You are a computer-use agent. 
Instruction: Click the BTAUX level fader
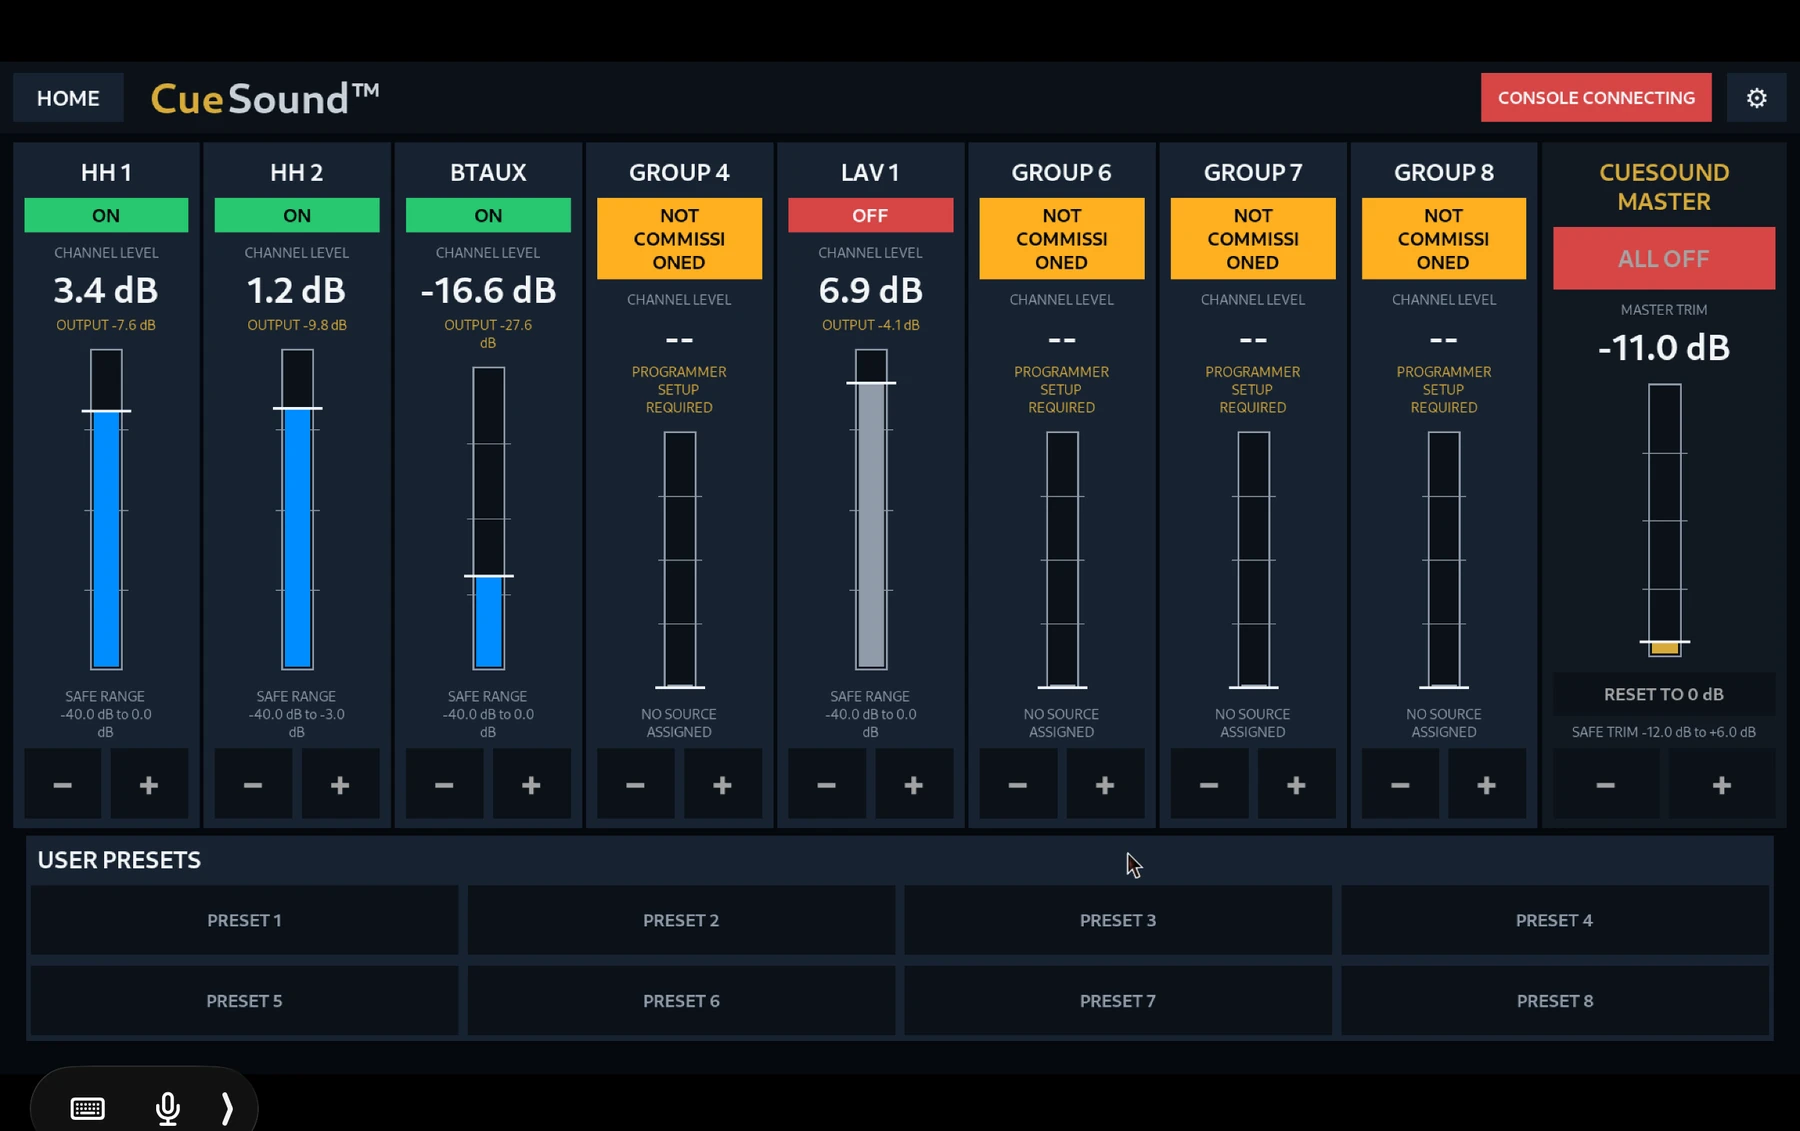point(488,518)
